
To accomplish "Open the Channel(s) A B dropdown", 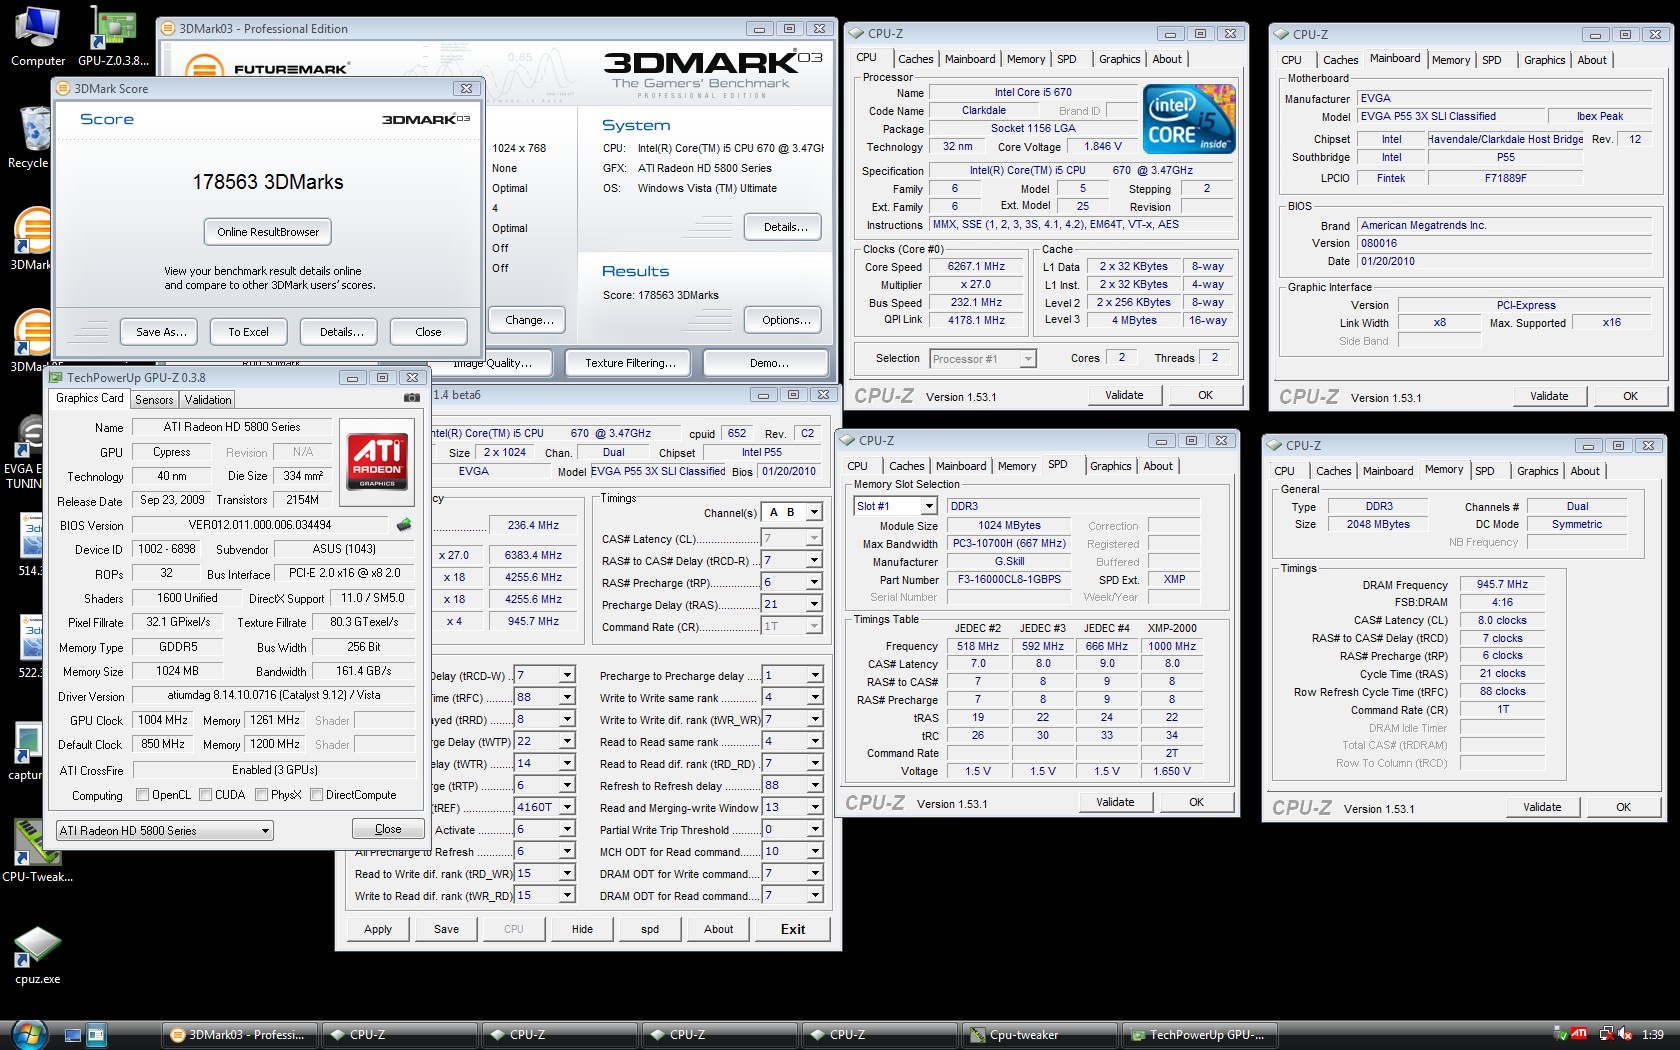I will (792, 512).
